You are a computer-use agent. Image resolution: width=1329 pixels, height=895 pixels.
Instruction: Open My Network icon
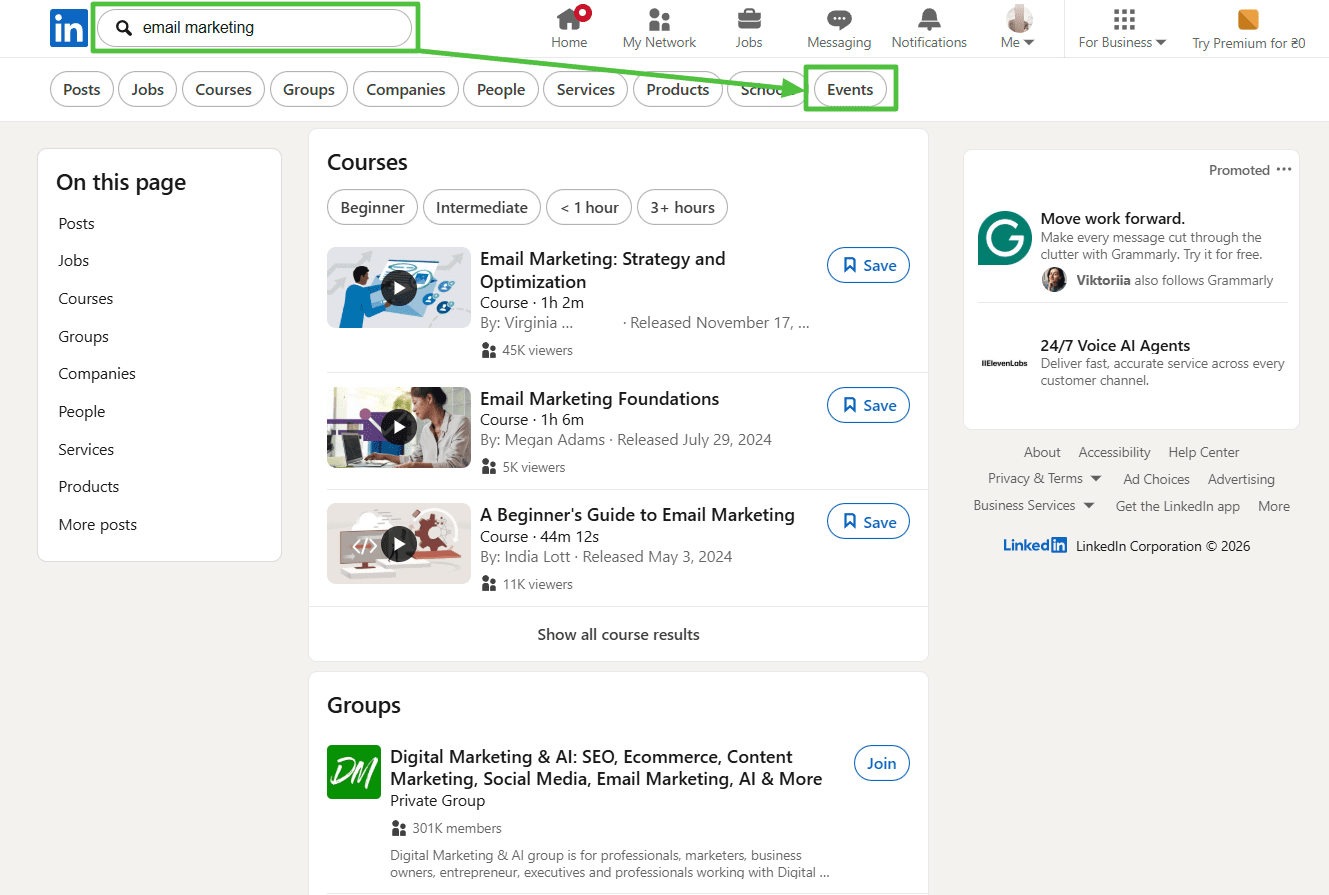(659, 19)
